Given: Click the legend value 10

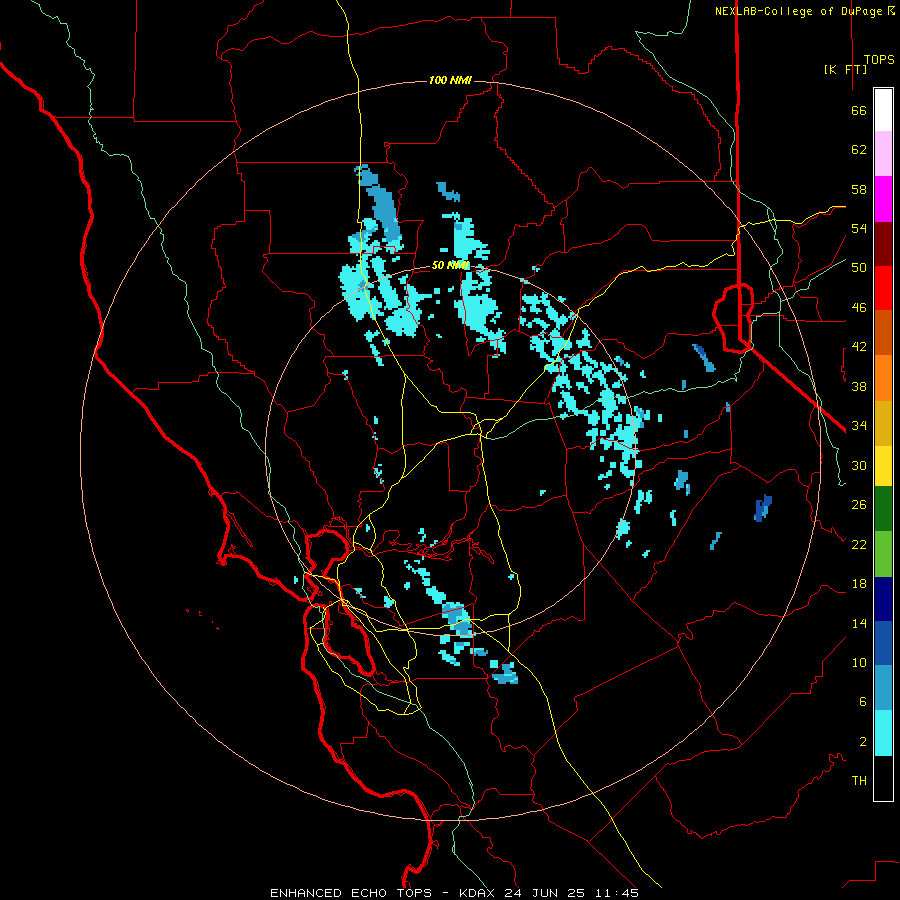Looking at the screenshot, I should pos(859,662).
